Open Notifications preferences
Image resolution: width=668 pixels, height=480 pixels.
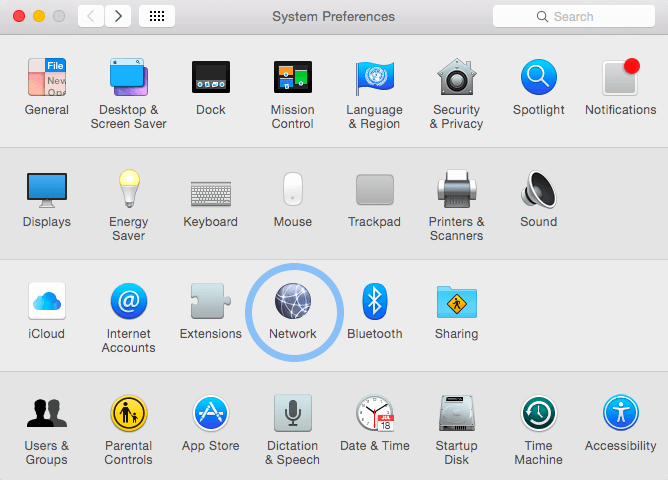pyautogui.click(x=620, y=79)
